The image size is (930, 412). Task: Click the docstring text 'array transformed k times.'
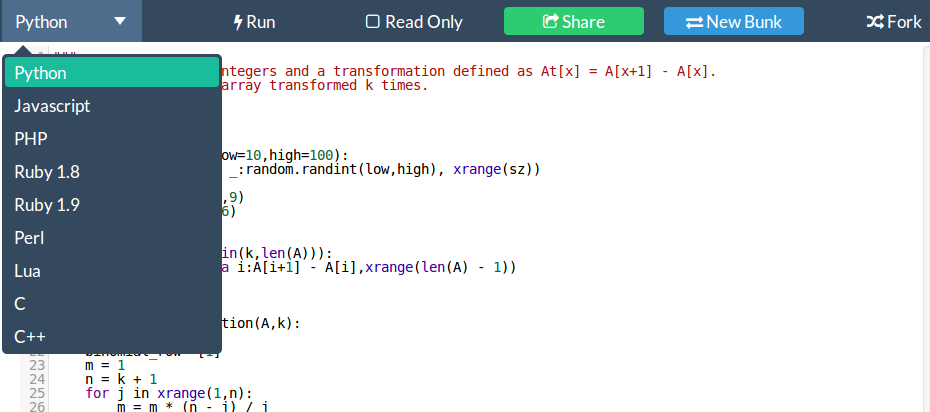pos(323,85)
